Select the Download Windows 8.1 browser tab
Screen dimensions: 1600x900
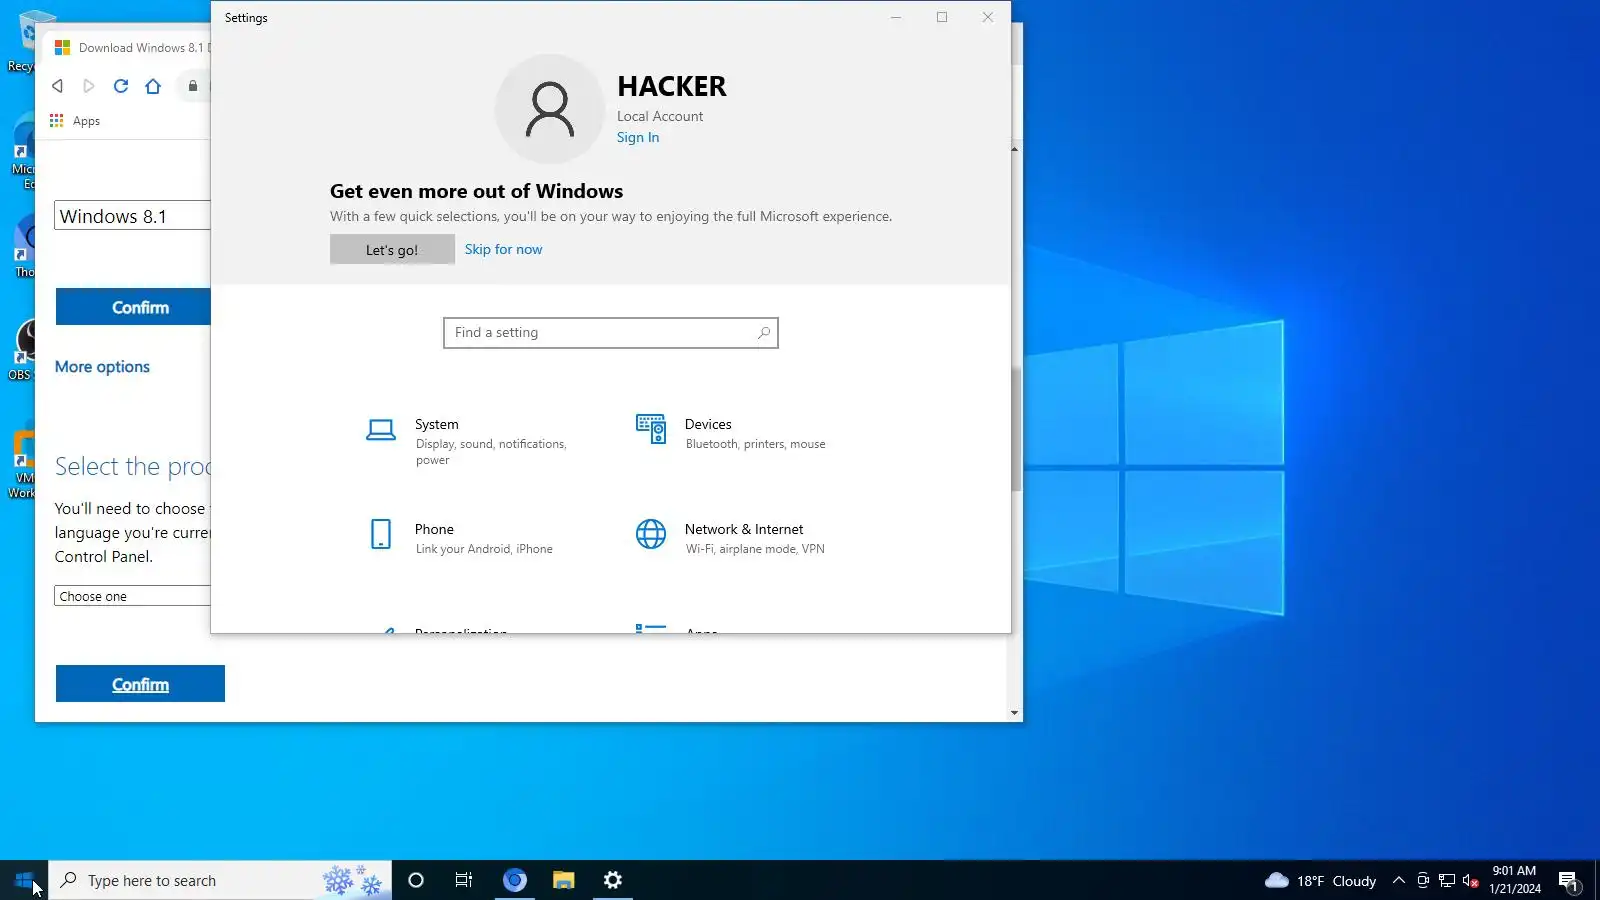click(x=132, y=47)
